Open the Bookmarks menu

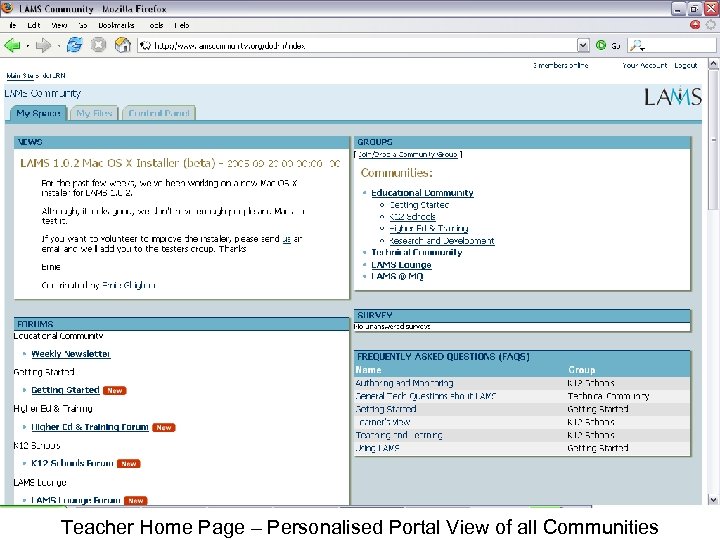pyautogui.click(x=116, y=25)
